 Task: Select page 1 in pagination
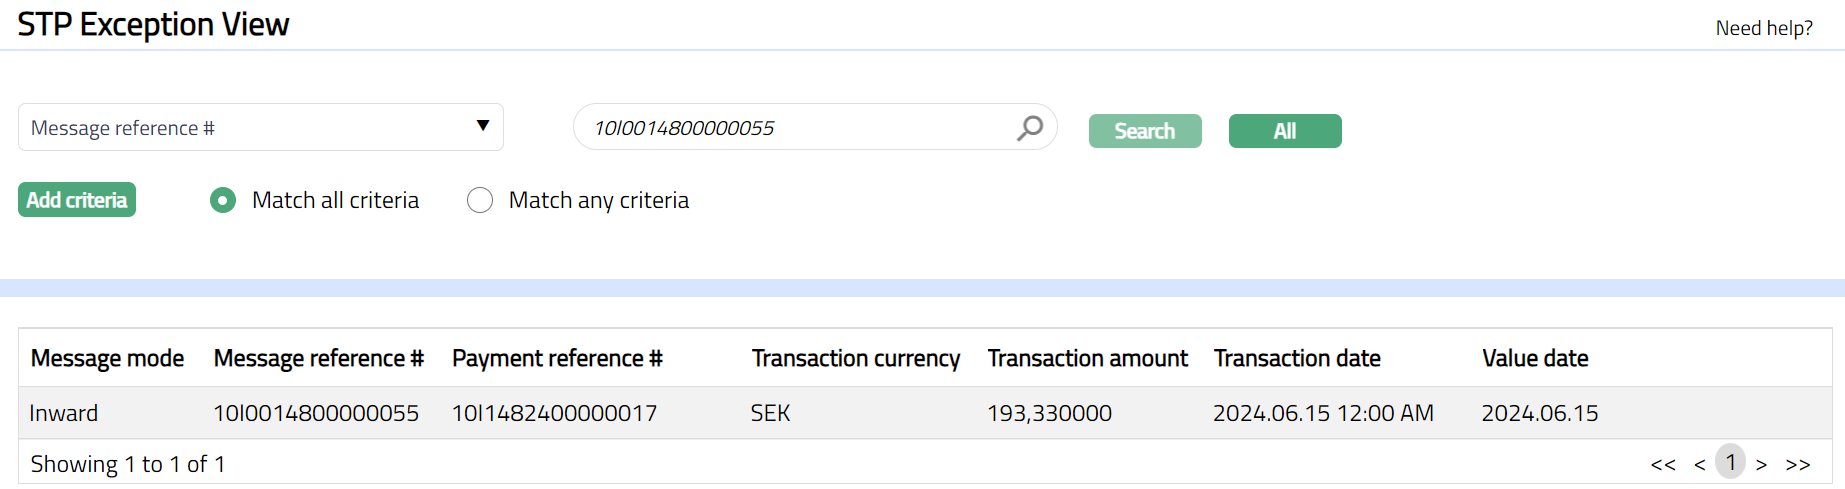tap(1731, 463)
